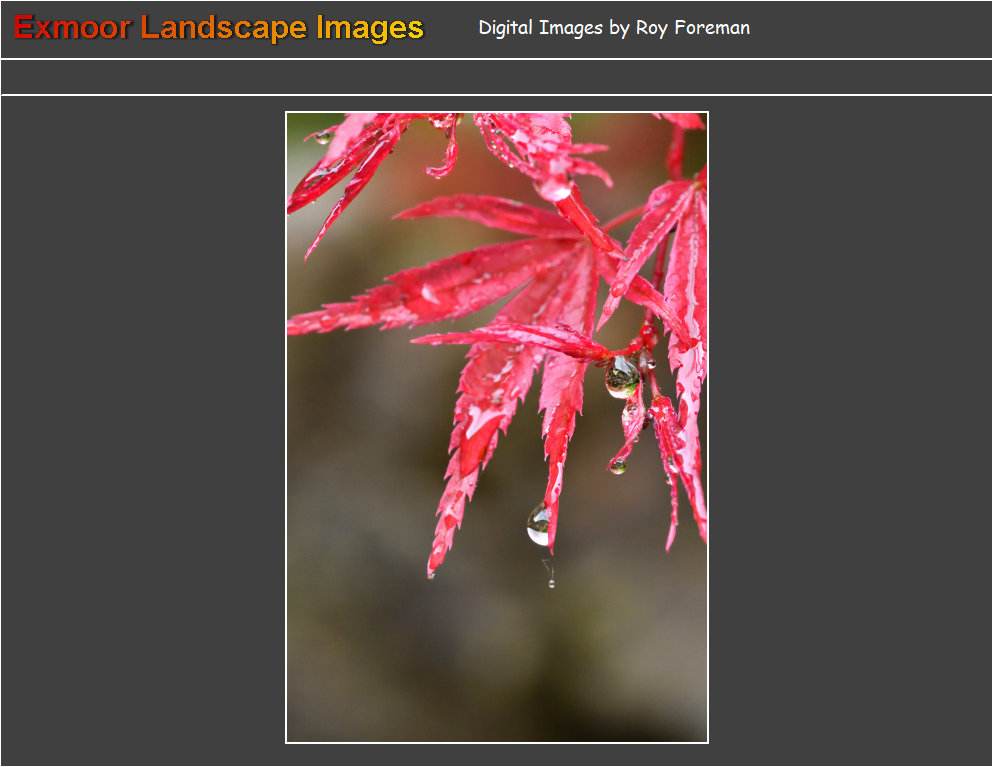The image size is (993, 767).
Task: Click the word "Digital" in the tagline
Action: 506,28
